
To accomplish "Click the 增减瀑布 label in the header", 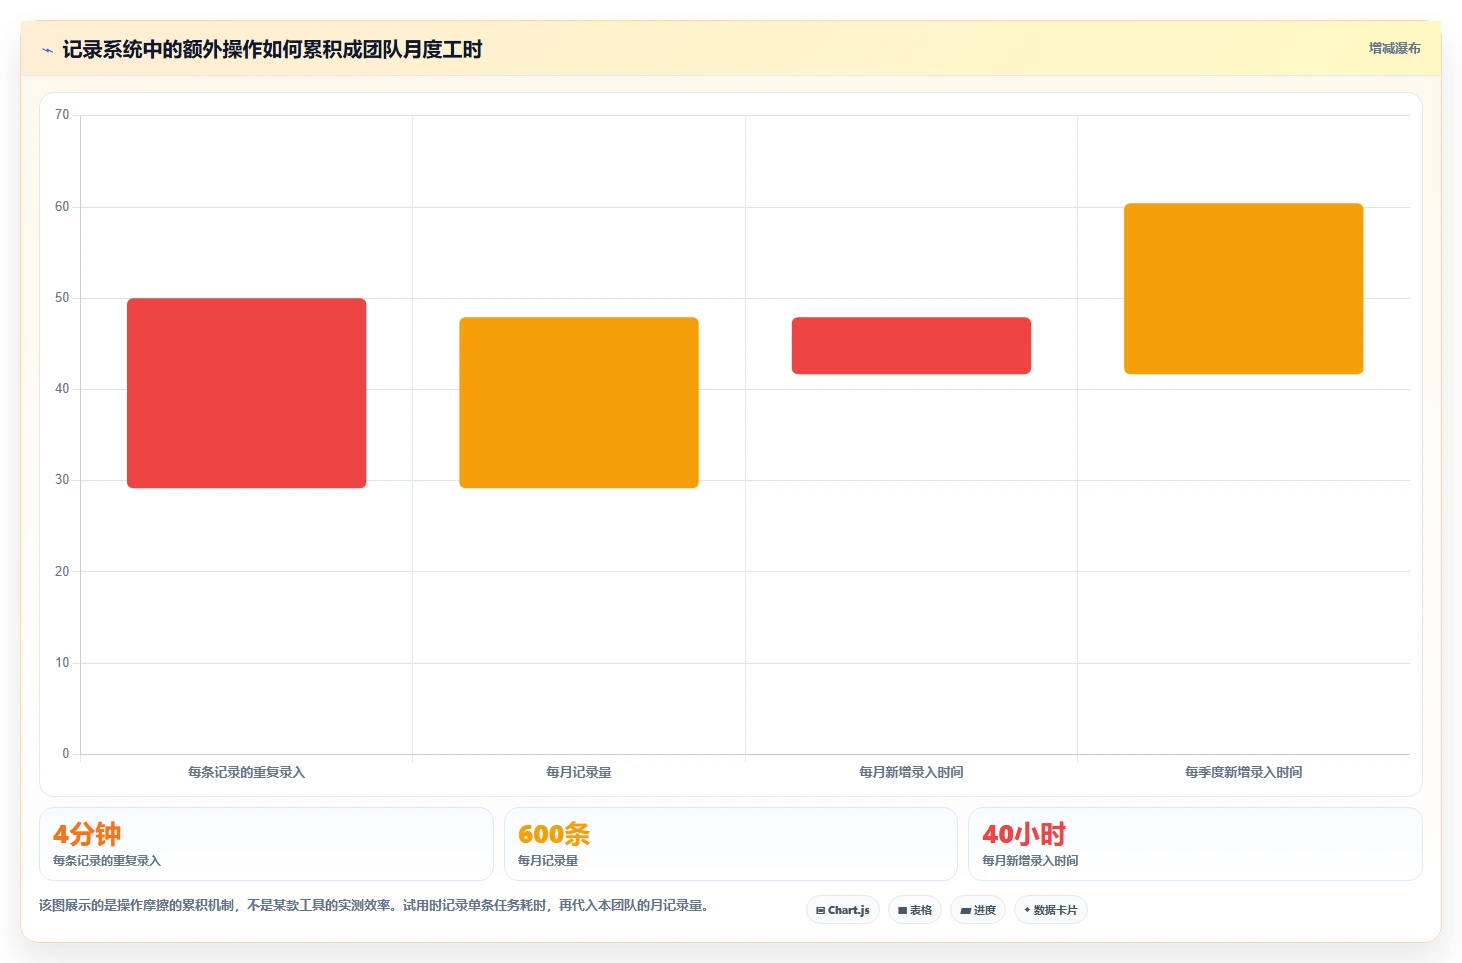I will tap(1394, 48).
